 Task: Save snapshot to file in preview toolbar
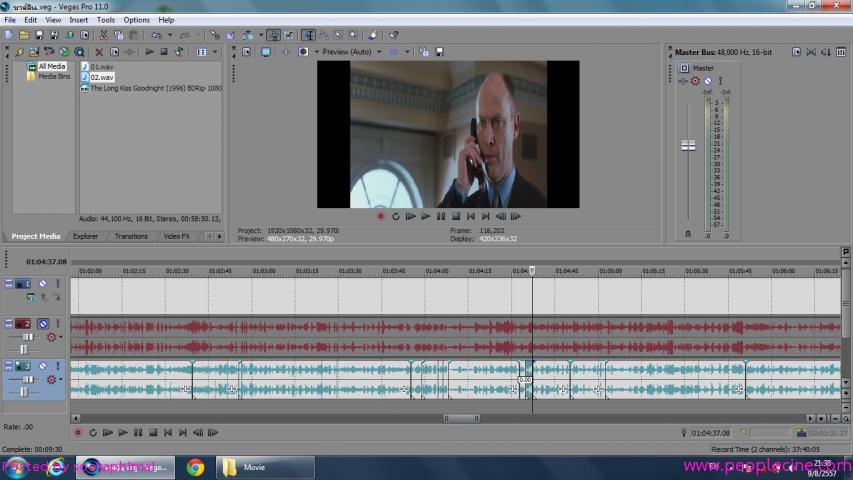440,52
